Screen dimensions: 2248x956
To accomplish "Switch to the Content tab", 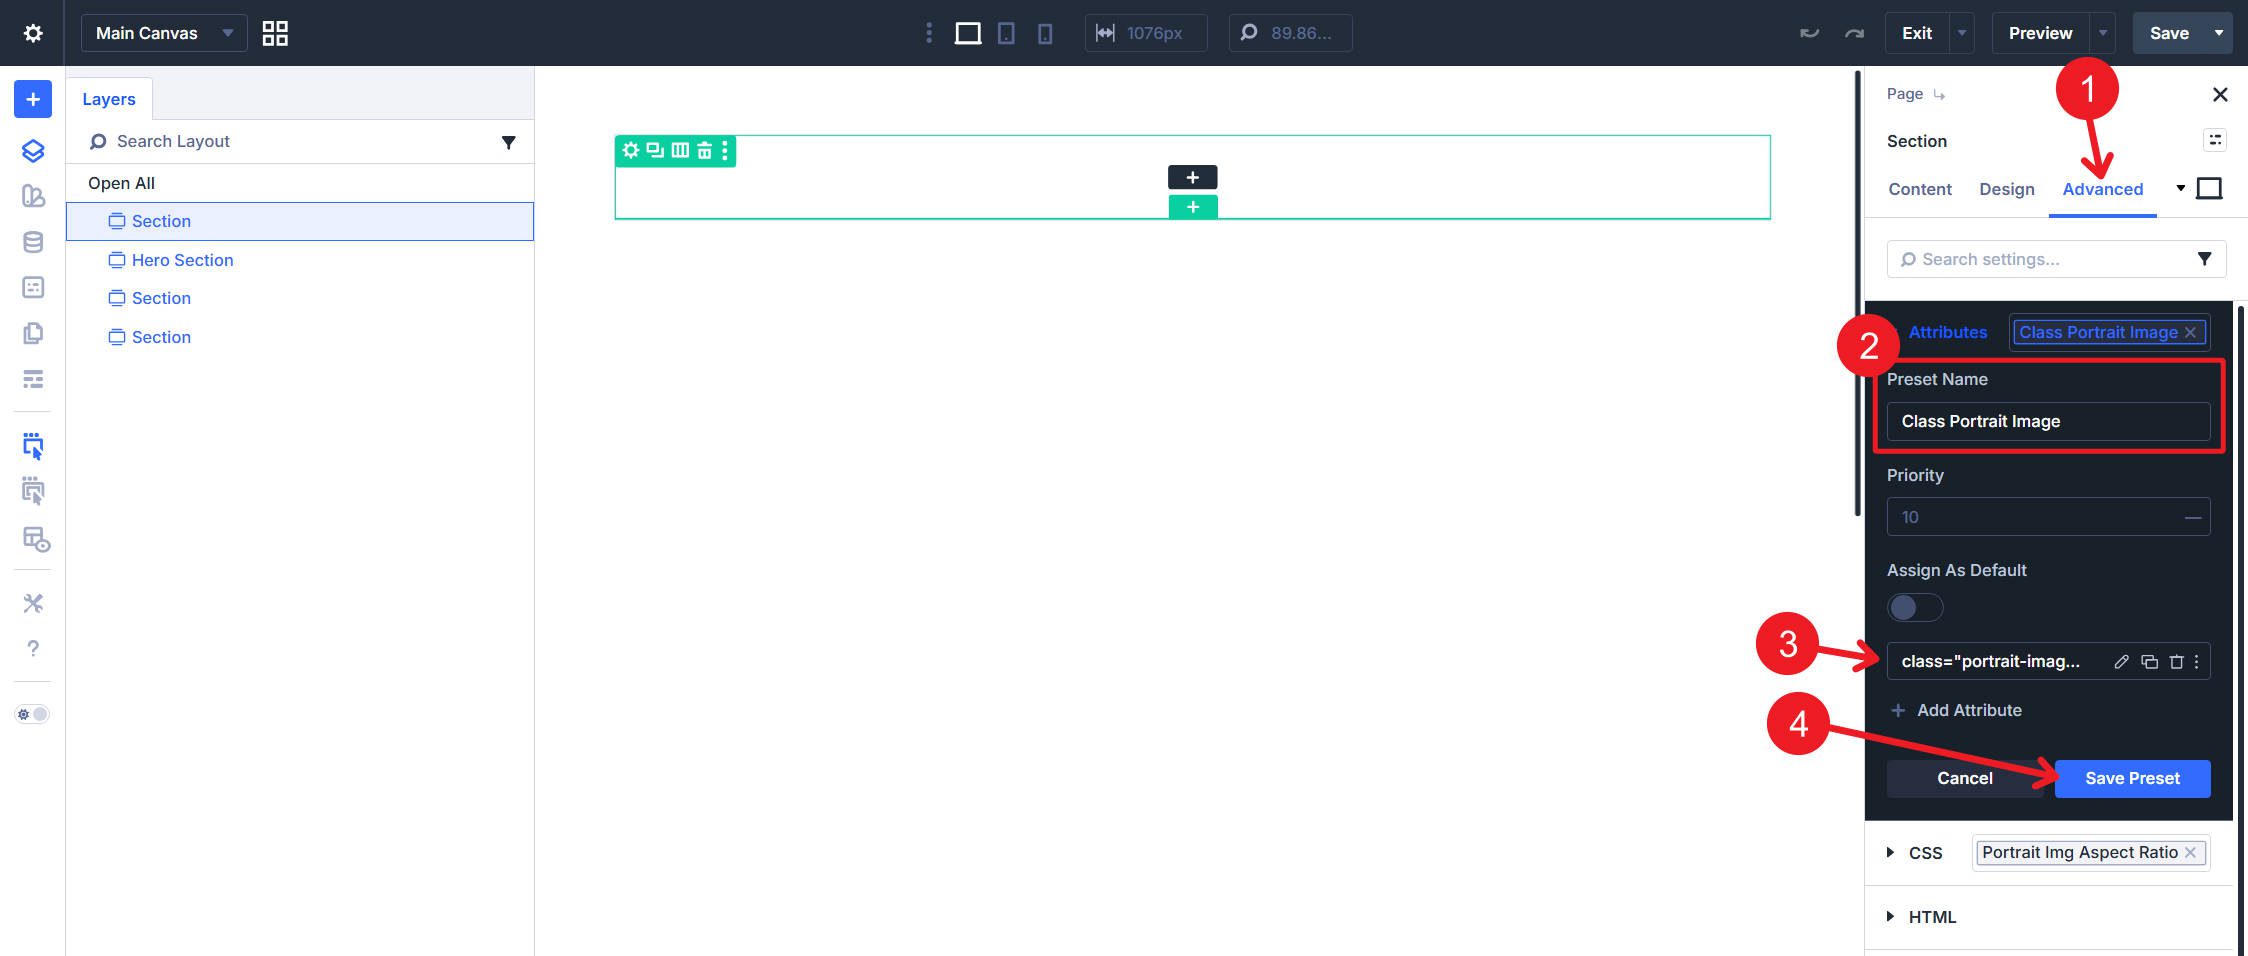I will [1919, 189].
